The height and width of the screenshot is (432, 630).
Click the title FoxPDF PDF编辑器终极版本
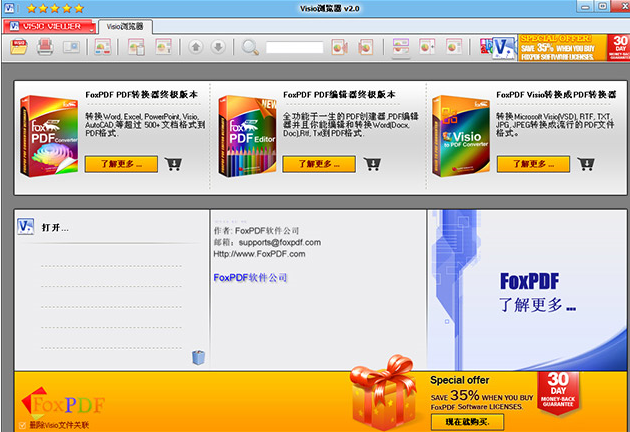click(x=339, y=95)
